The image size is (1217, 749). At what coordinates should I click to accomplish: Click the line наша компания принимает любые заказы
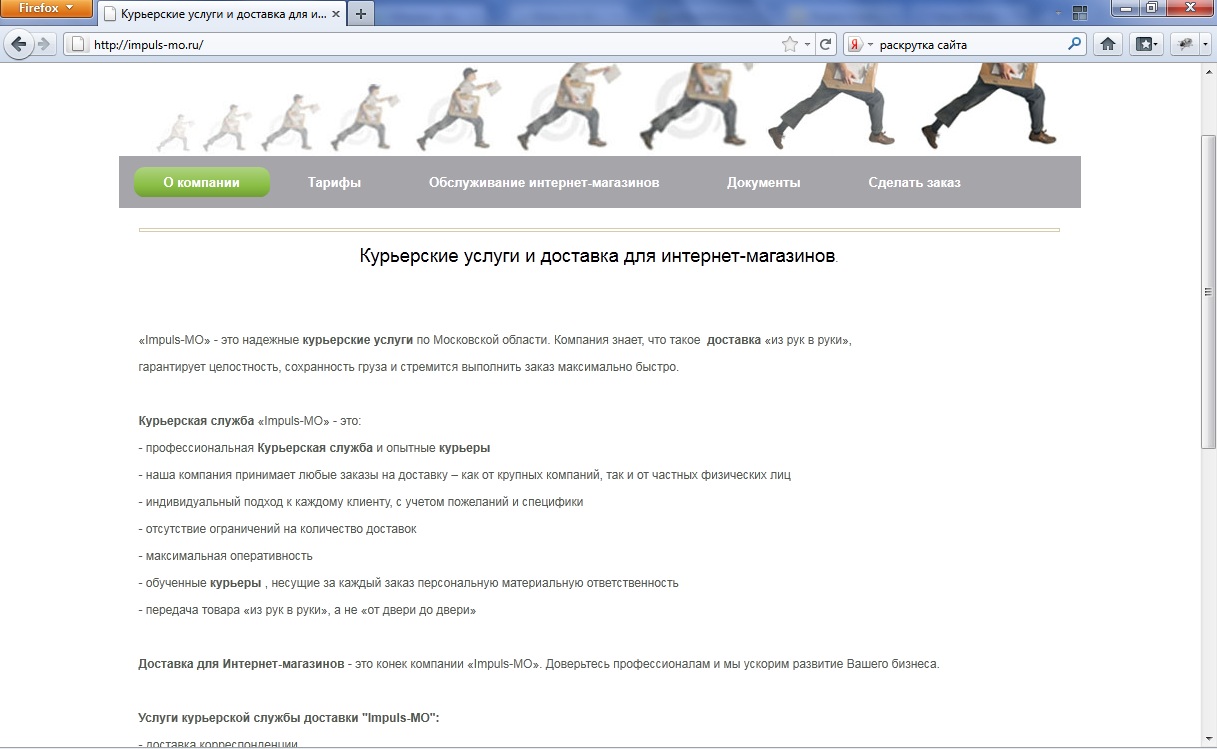point(464,474)
